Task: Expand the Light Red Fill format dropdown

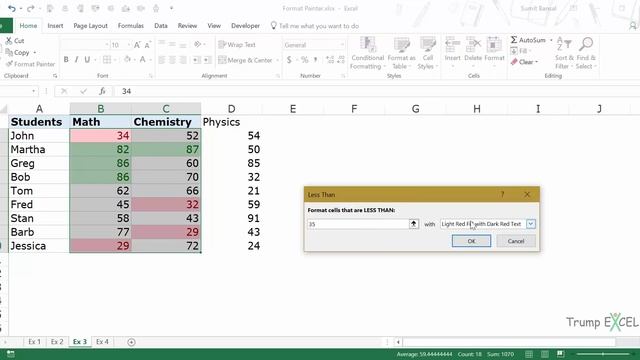Action: (531, 224)
